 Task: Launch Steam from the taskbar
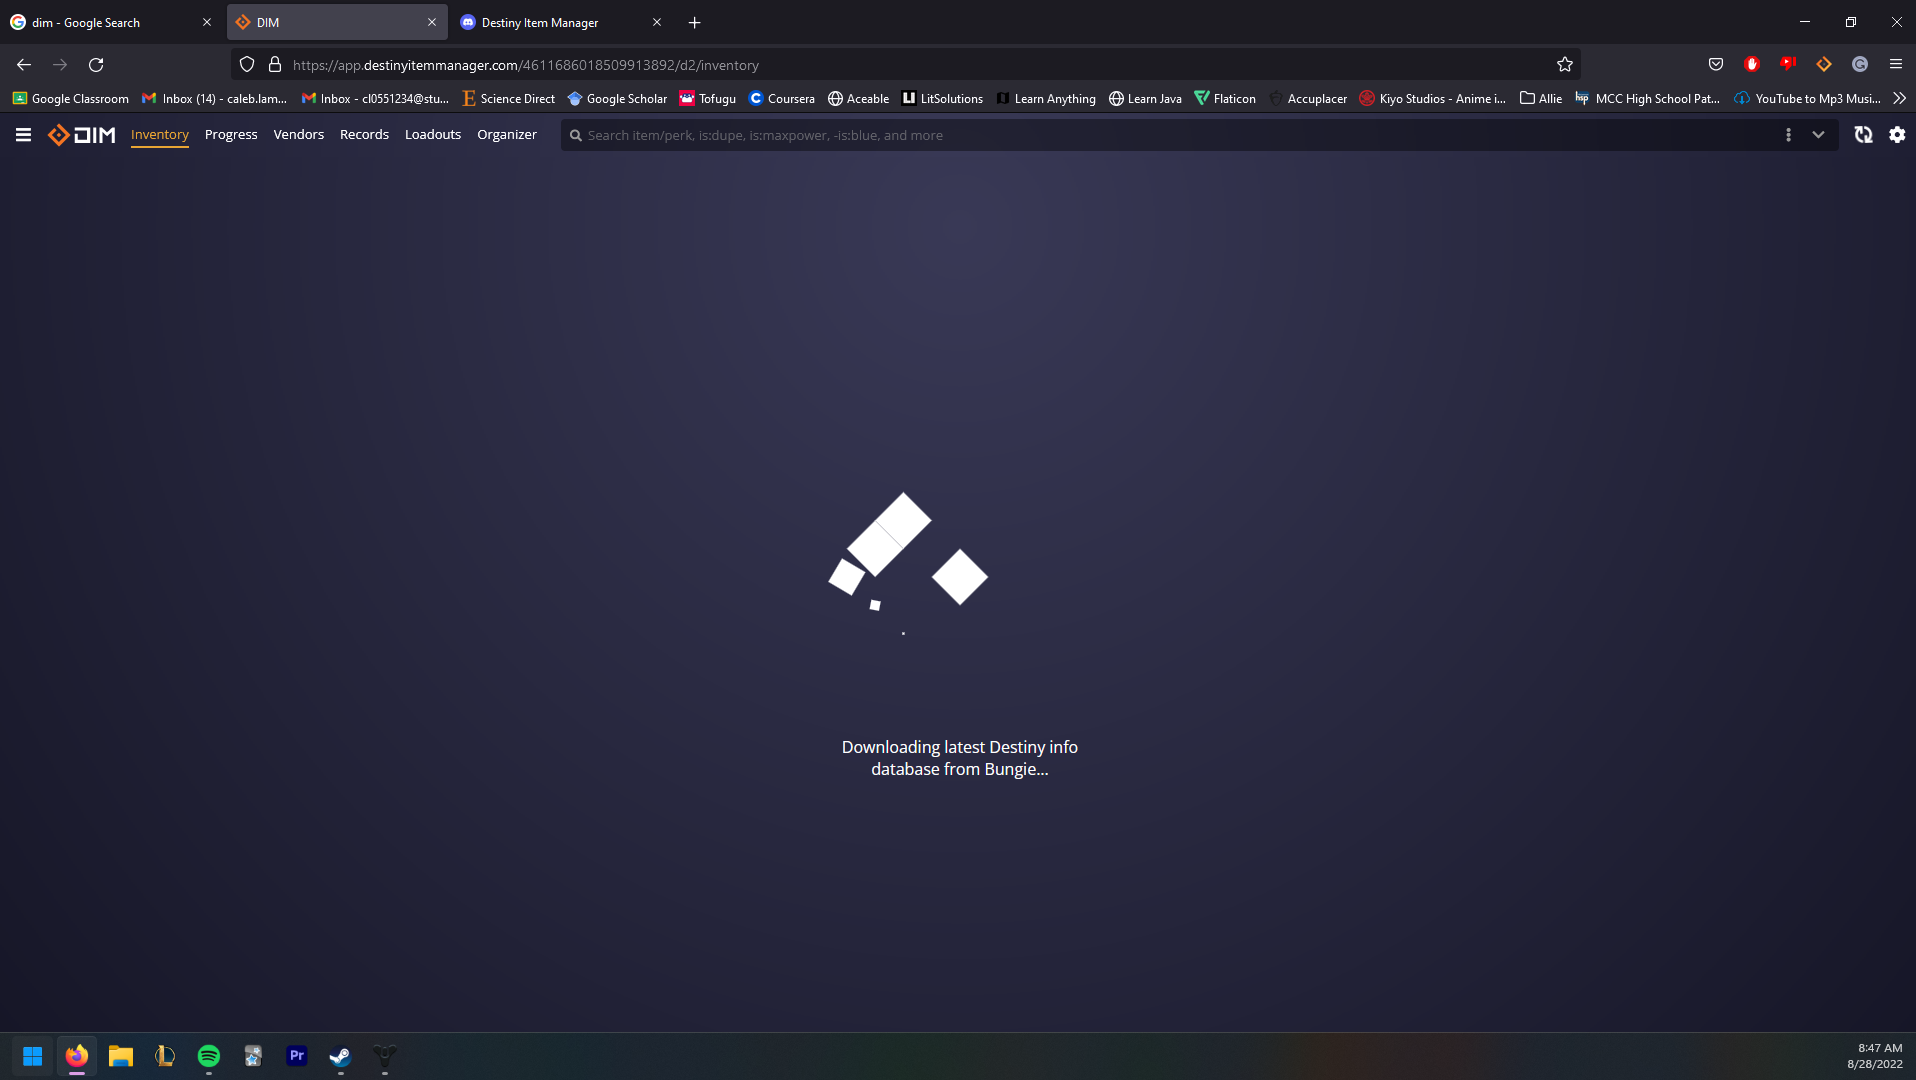[340, 1056]
